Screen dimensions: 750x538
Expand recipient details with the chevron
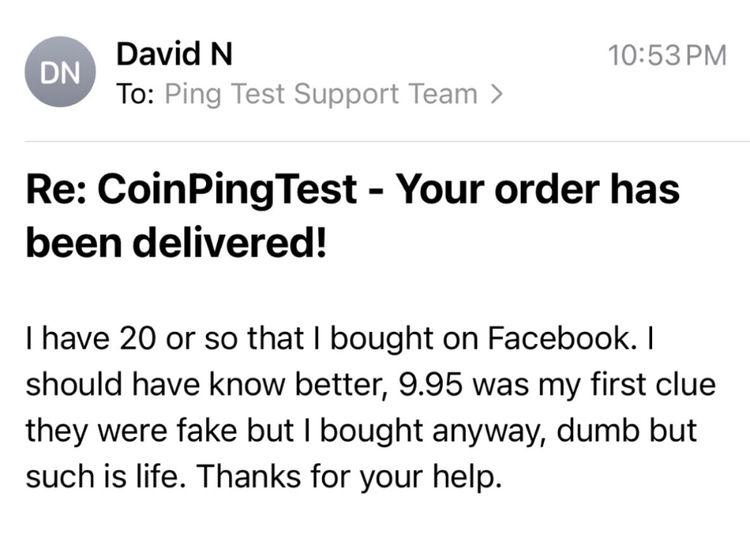click(495, 95)
